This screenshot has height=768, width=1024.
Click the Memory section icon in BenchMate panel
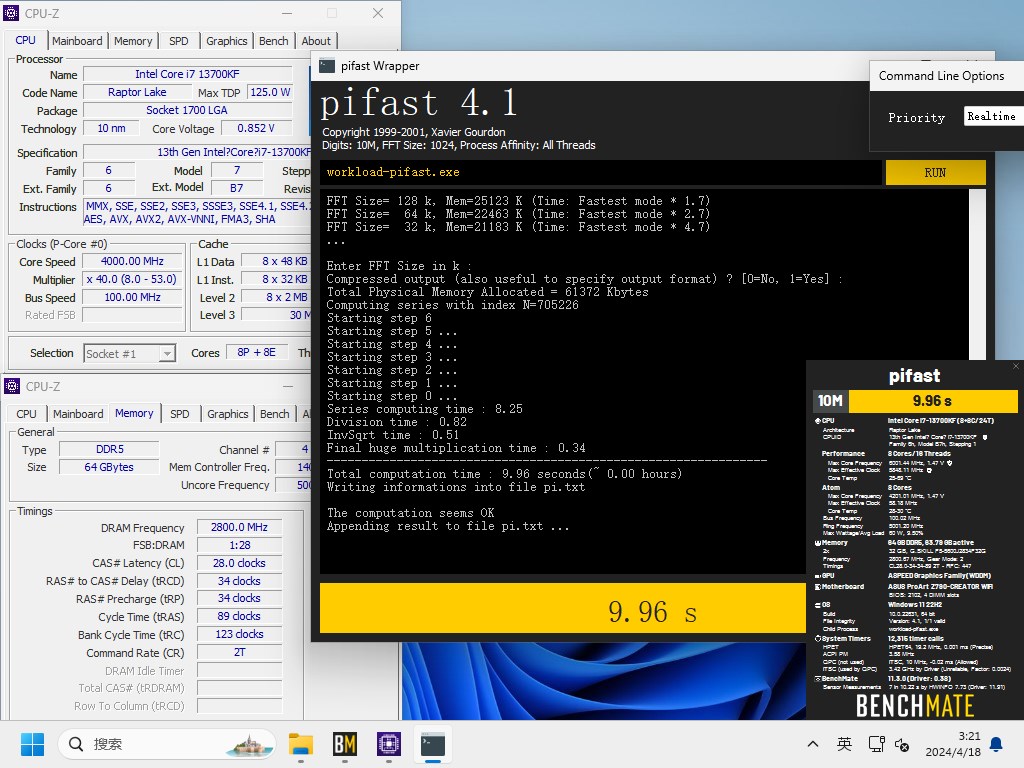click(818, 543)
